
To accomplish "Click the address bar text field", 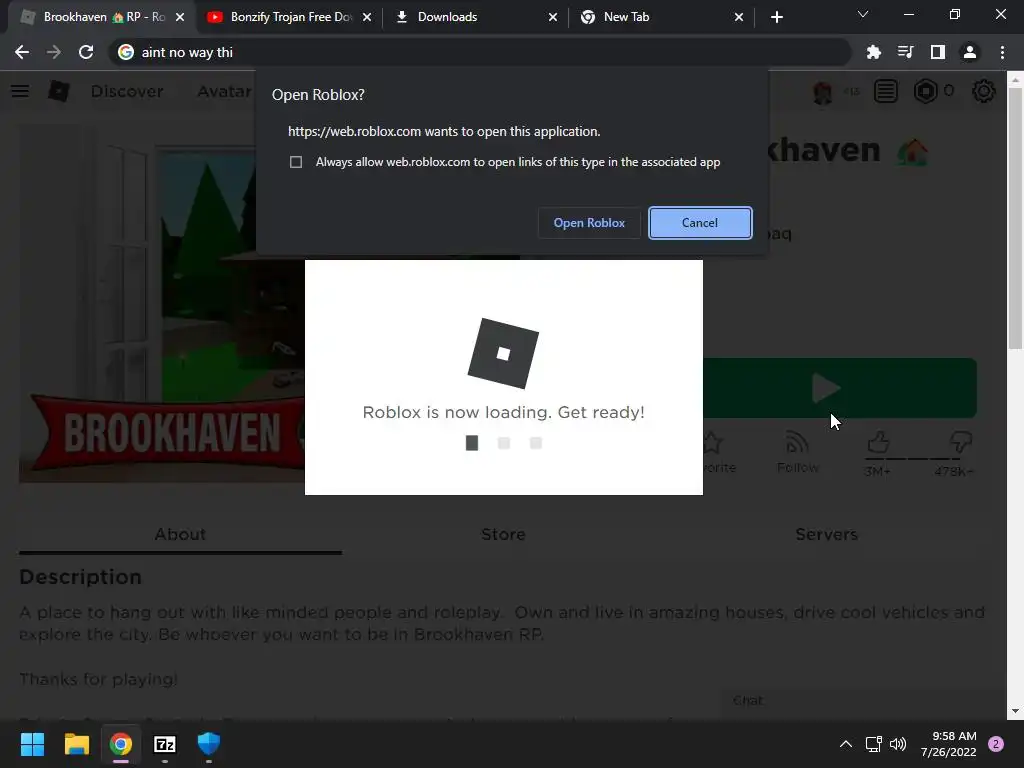I will click(x=480, y=52).
